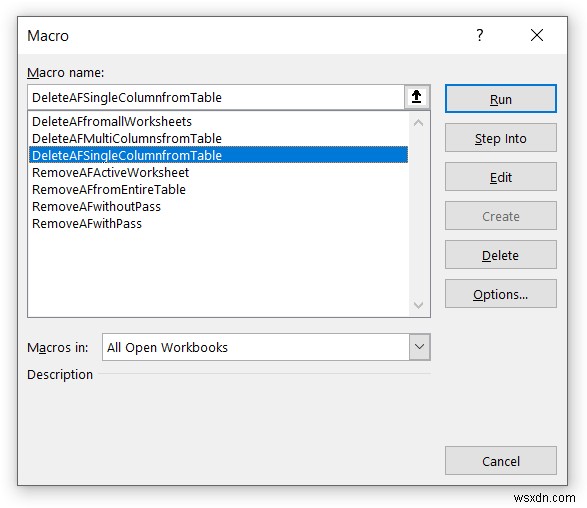Click the collapse dialog arrow icon

(417, 97)
